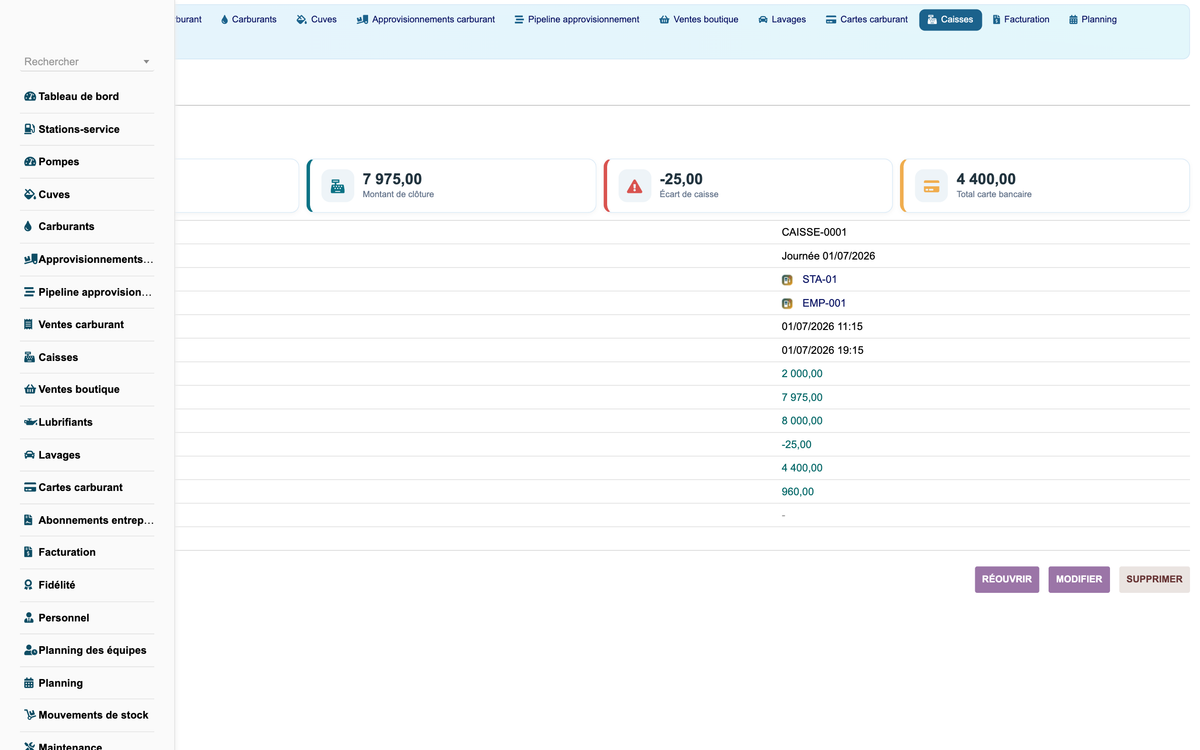The height and width of the screenshot is (750, 1200).
Task: Click the cash register icon on Montant de clôture card
Action: 338,186
